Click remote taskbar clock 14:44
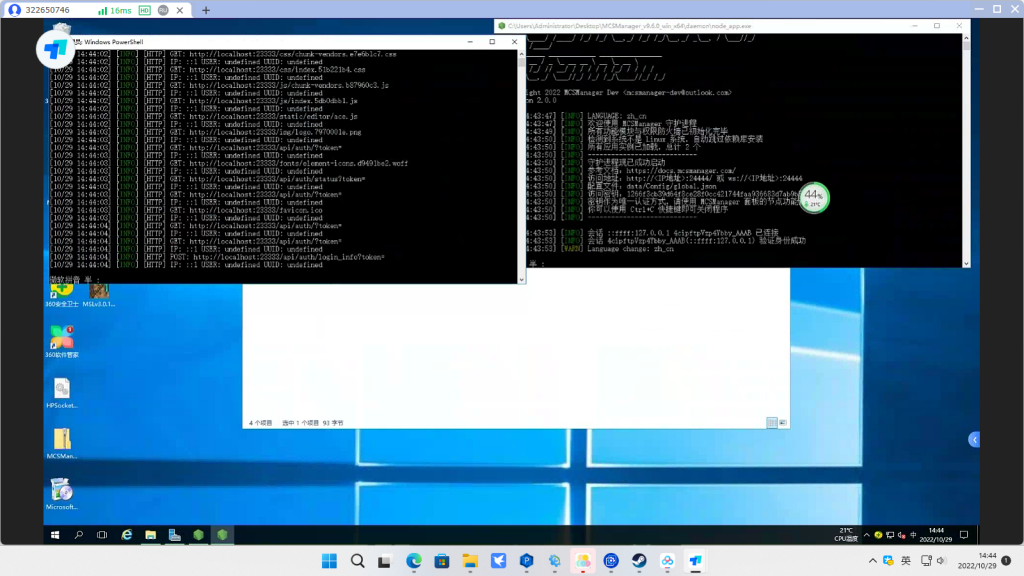1024x576 pixels. (936, 535)
